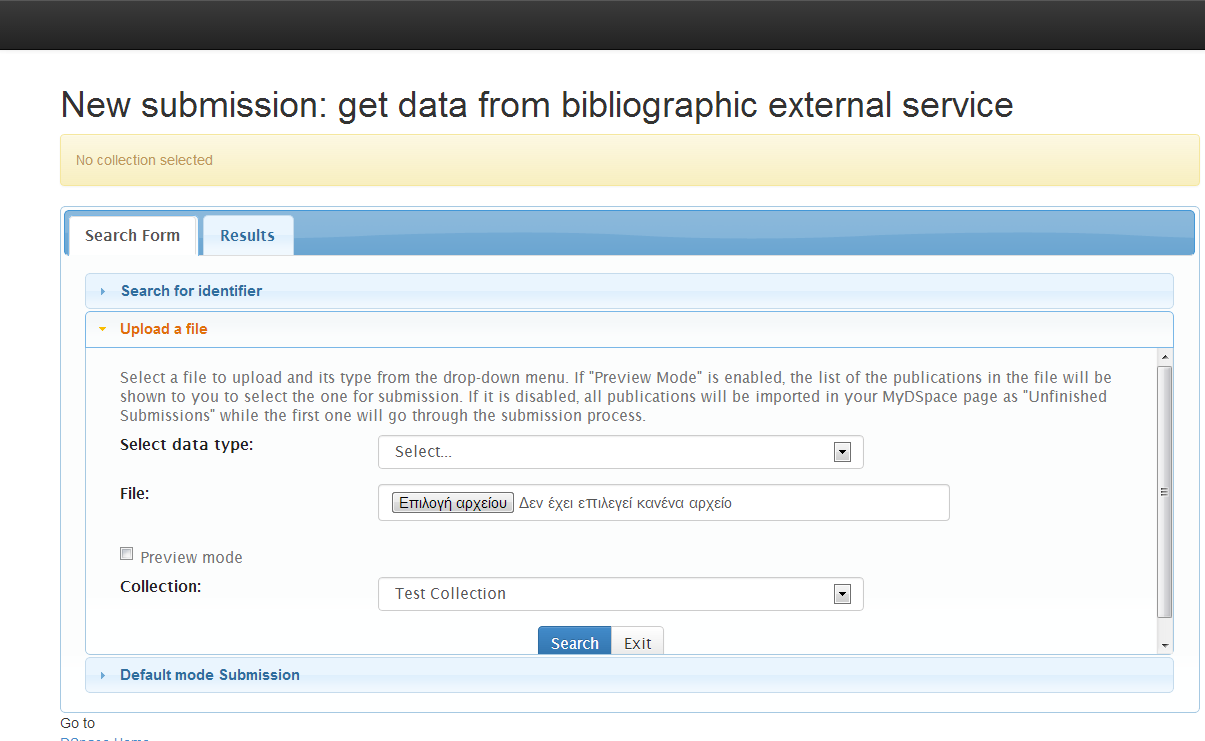Open the Collection dropdown showing Test Collection
The image size is (1205, 741).
[x=620, y=594]
